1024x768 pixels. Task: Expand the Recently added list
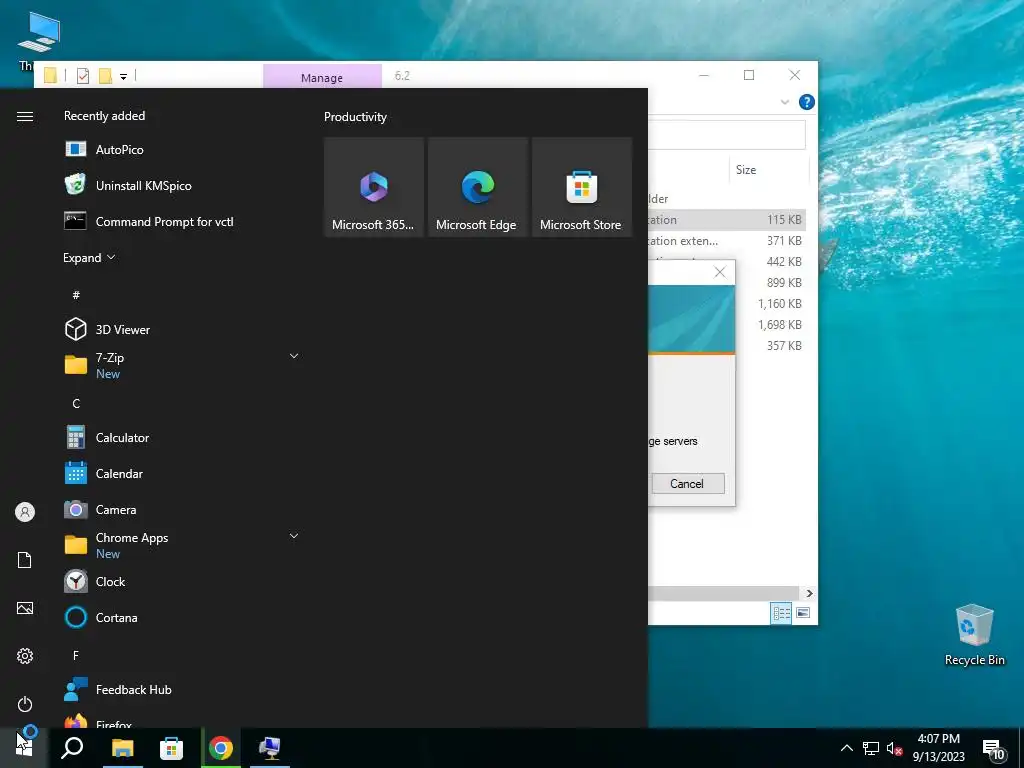pos(89,257)
